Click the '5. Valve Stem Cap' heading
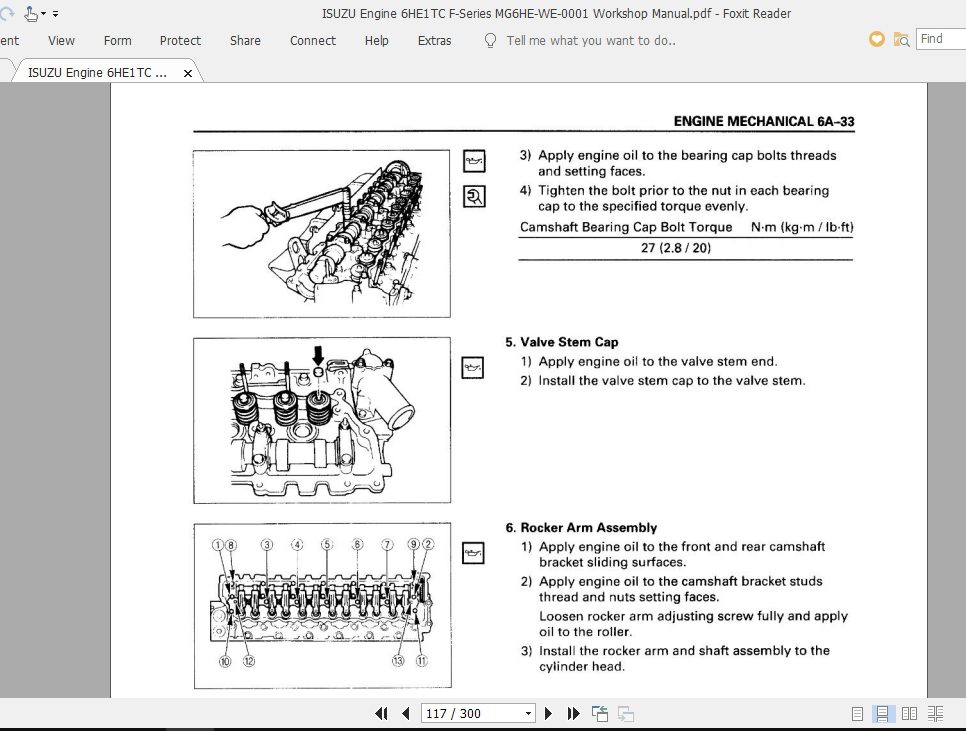The height and width of the screenshot is (731, 966). click(x=561, y=342)
